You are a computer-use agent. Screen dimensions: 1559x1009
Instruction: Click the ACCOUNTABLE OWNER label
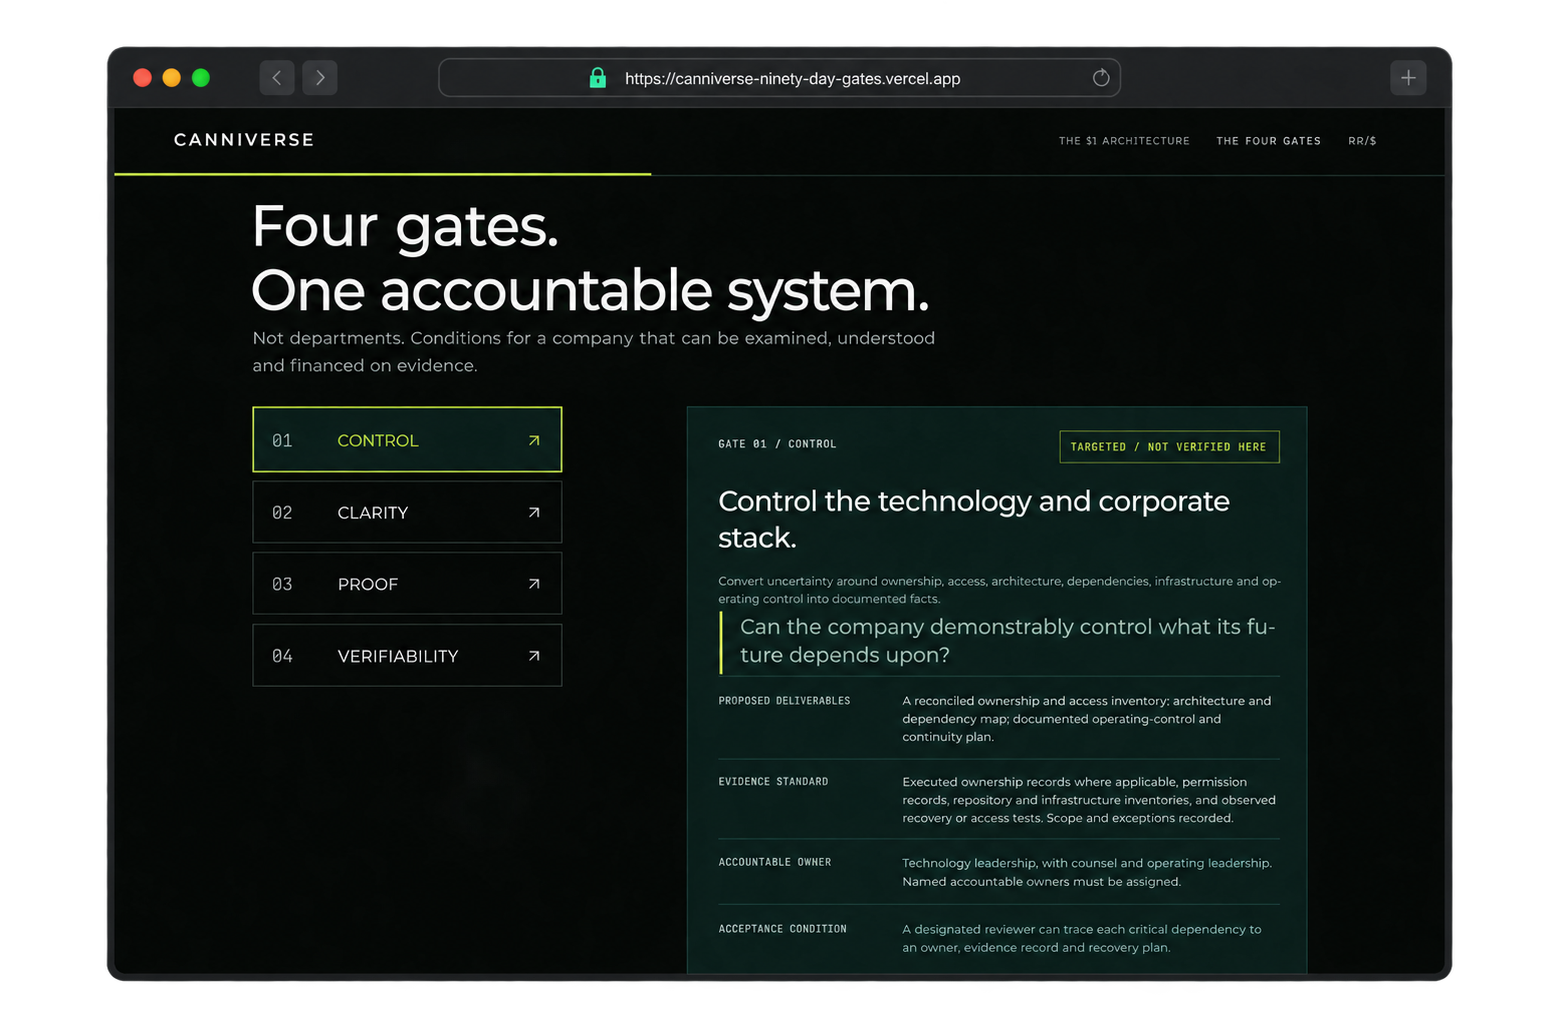pos(775,862)
